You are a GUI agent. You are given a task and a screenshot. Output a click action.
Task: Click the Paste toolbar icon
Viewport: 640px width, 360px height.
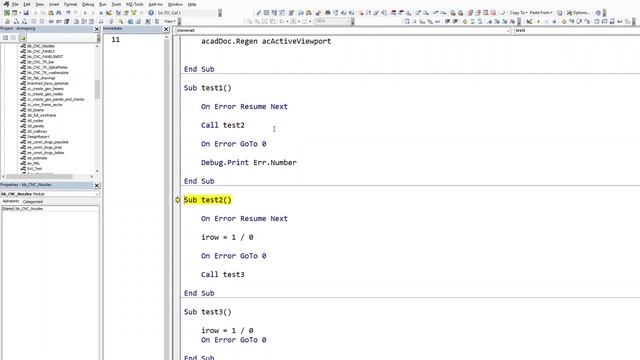(51, 13)
